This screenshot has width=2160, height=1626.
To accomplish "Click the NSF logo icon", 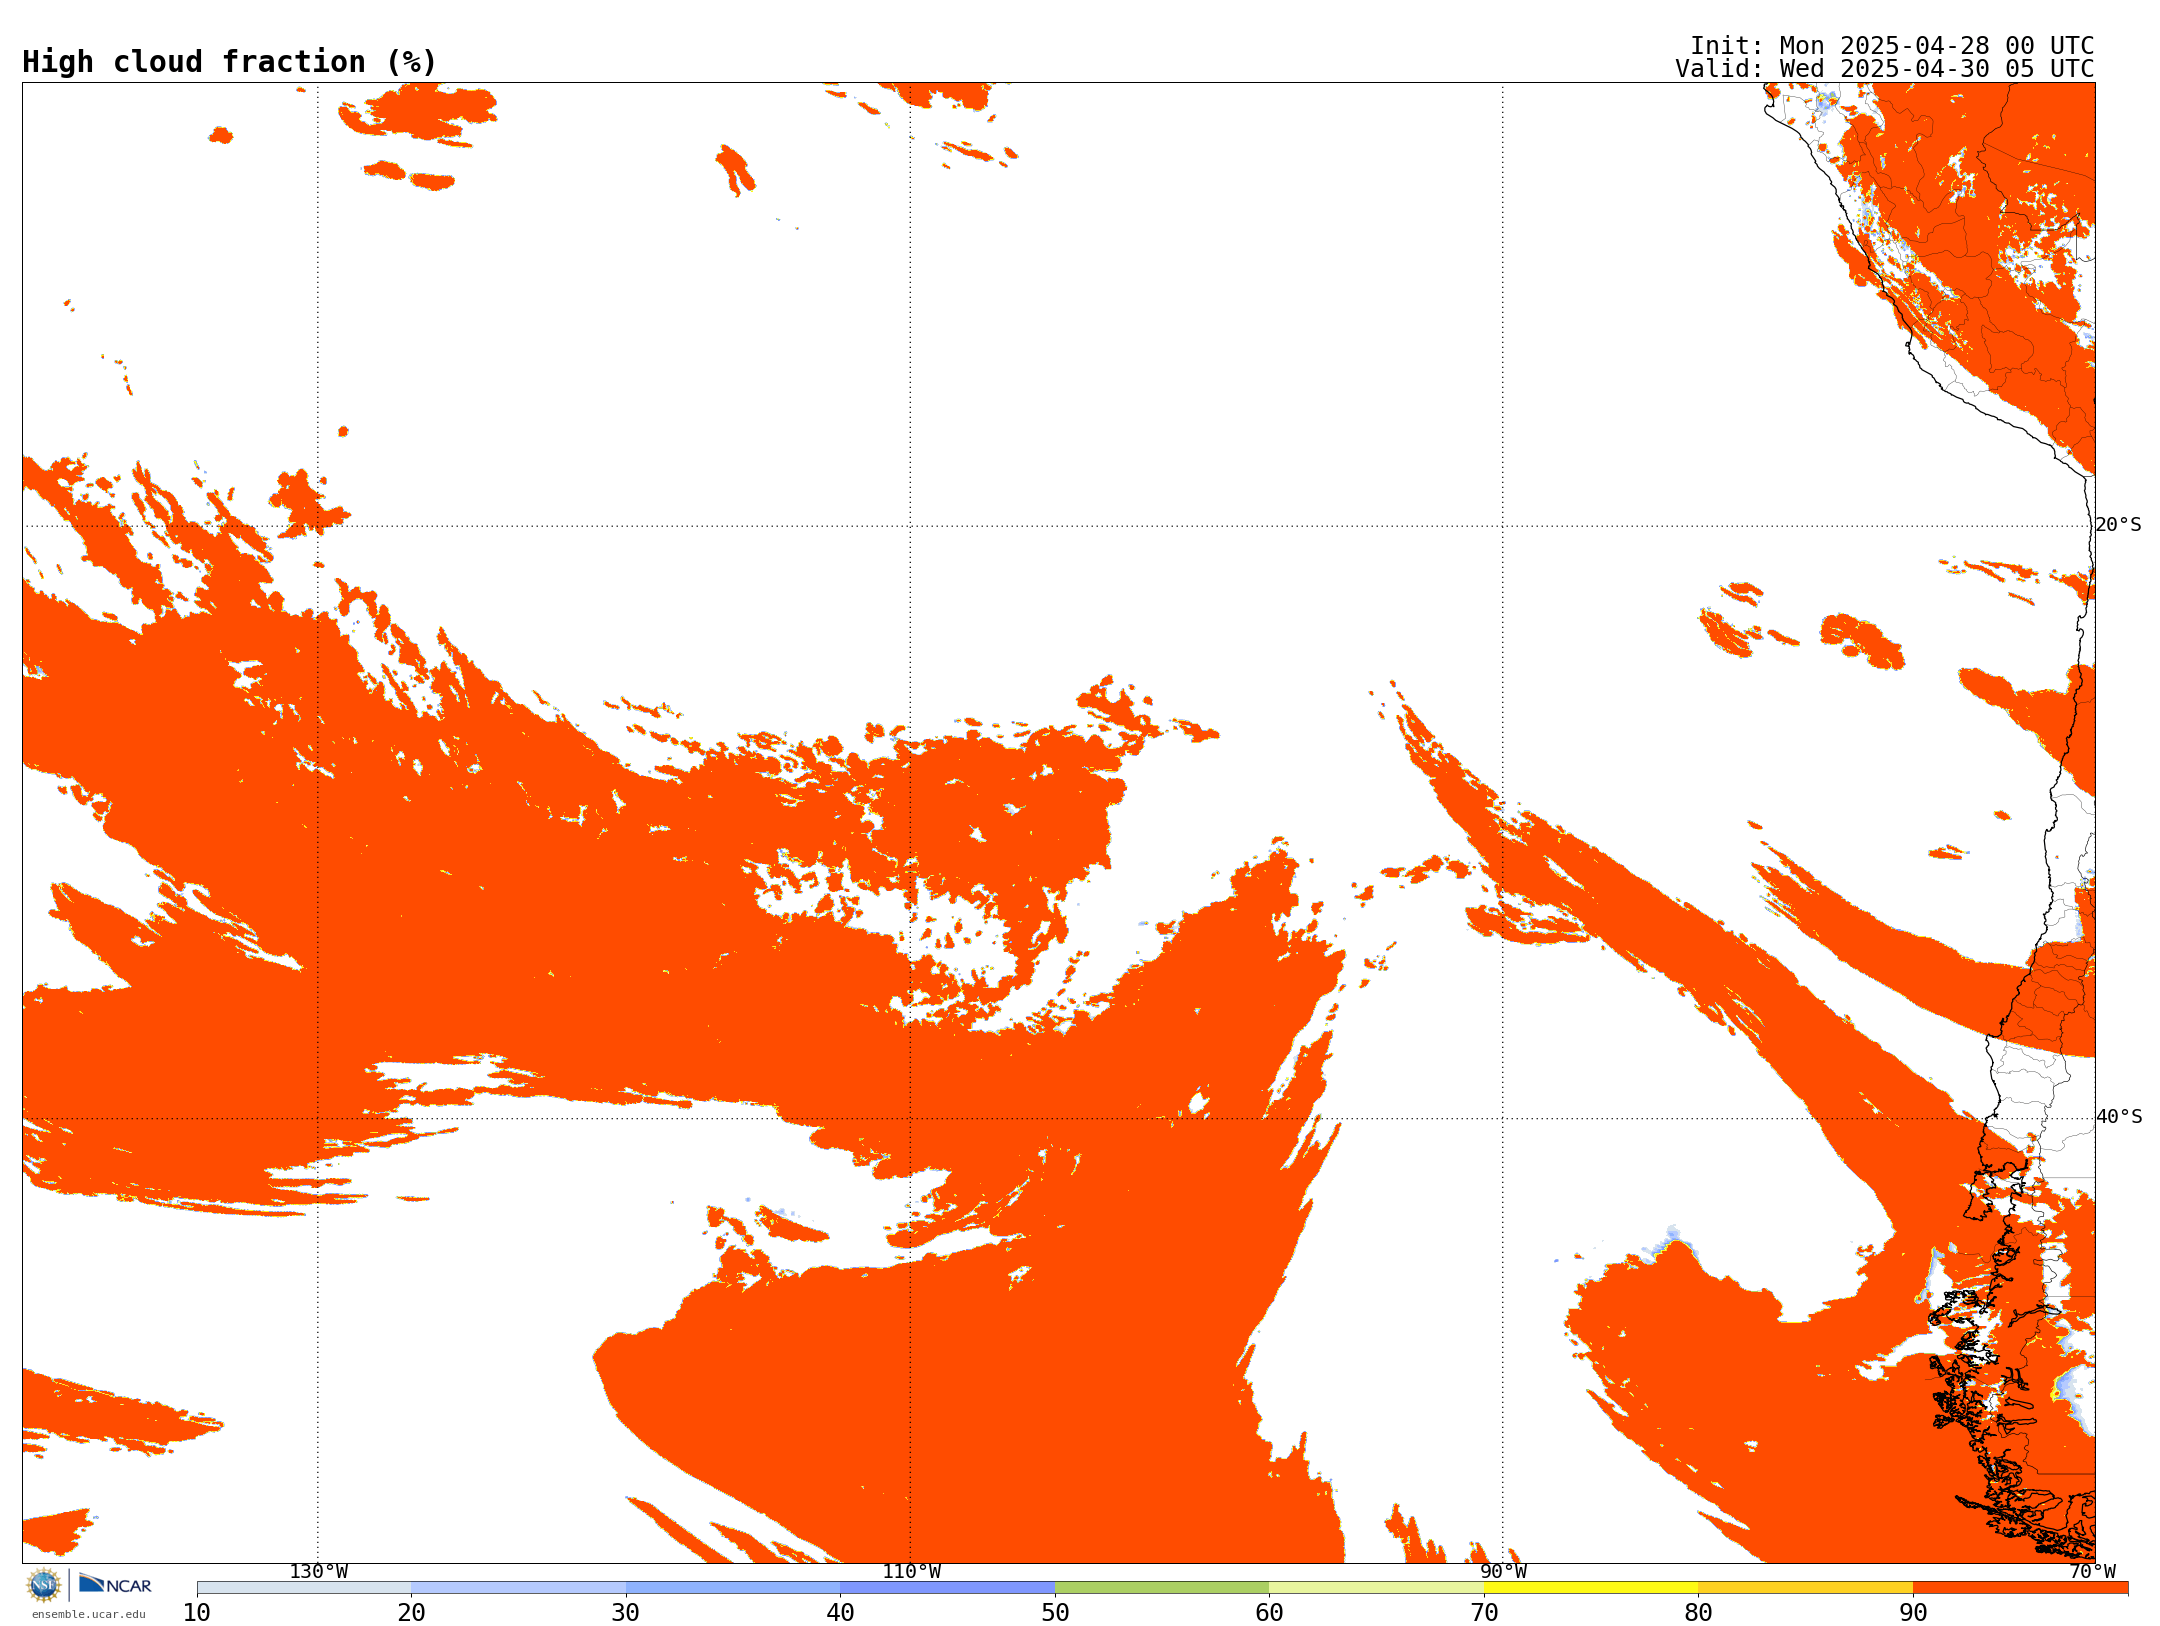I will tap(44, 1585).
